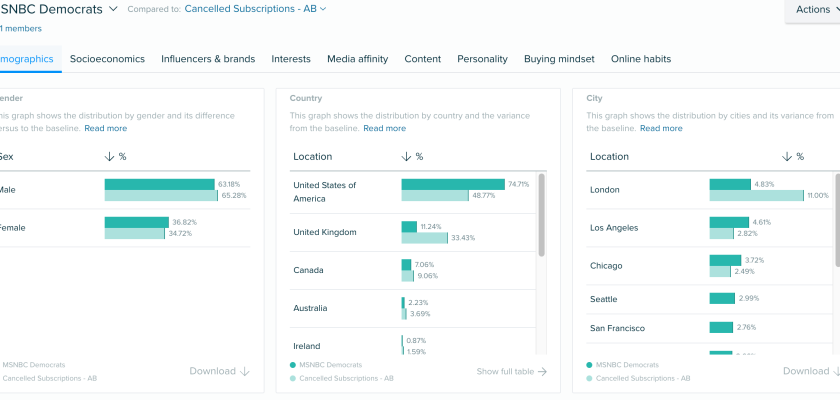The width and height of the screenshot is (840, 400).
Task: Click Read more in the Country description
Action: [384, 128]
